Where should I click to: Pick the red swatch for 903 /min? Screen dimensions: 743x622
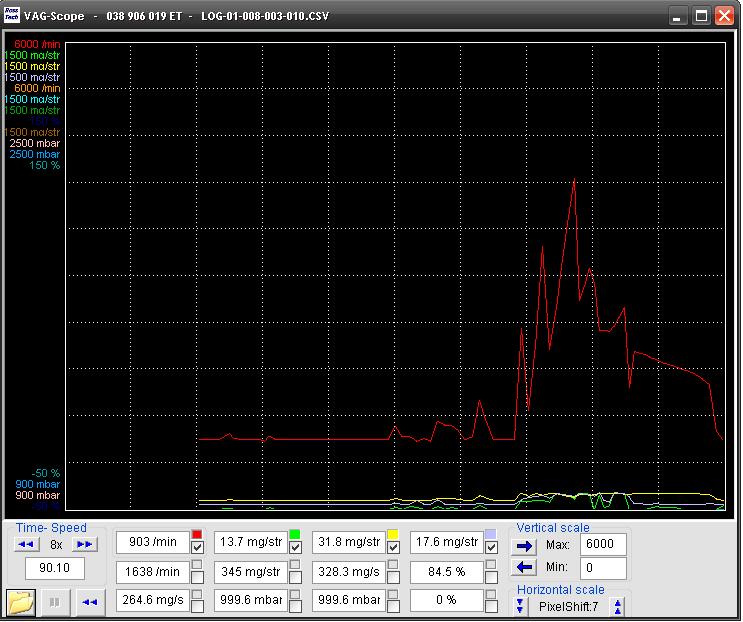(197, 535)
